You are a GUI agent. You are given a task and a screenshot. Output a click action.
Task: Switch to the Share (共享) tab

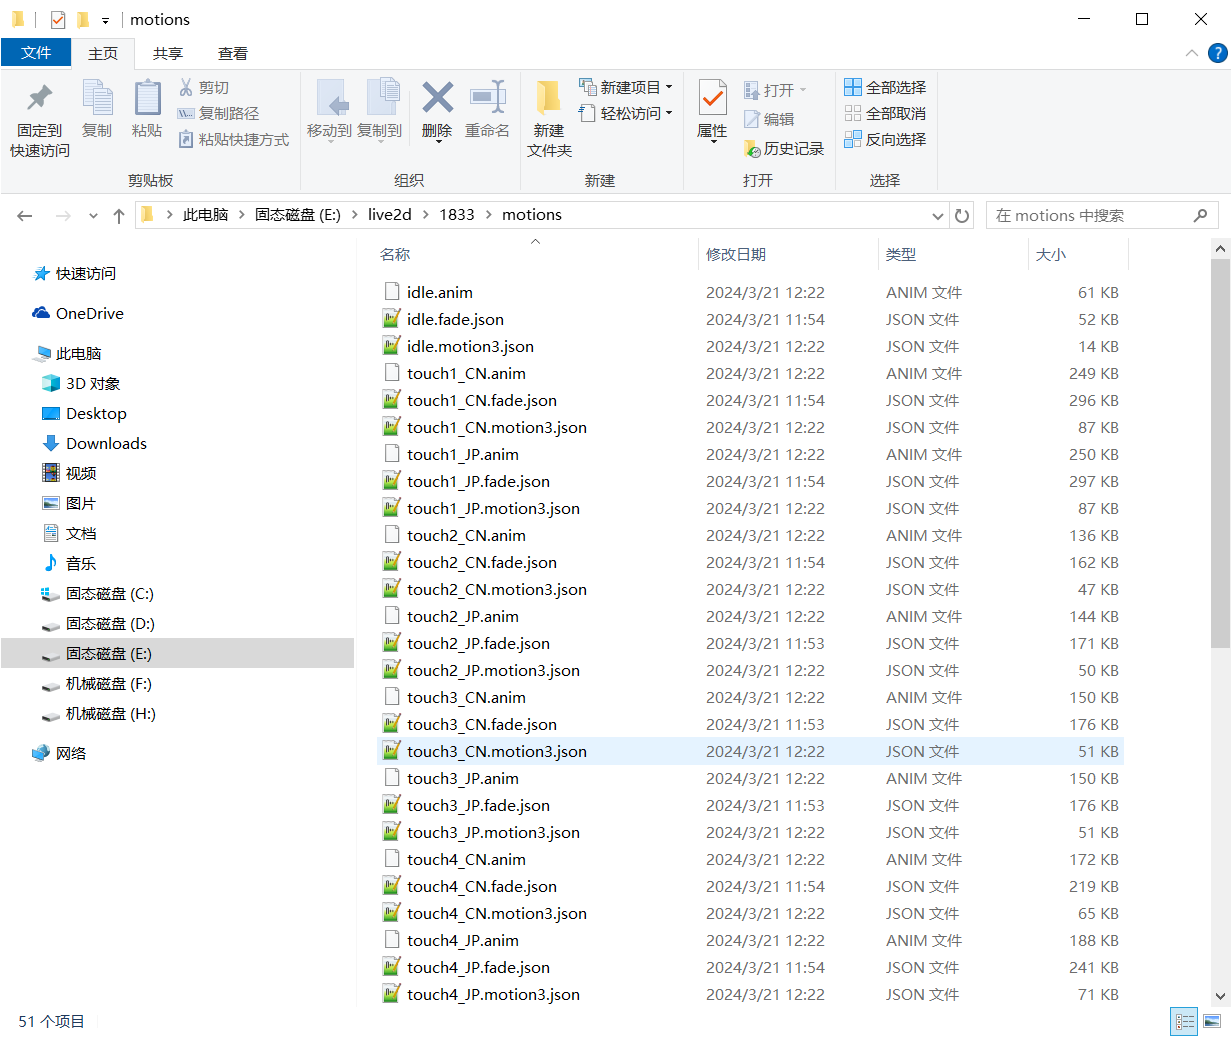tap(168, 54)
